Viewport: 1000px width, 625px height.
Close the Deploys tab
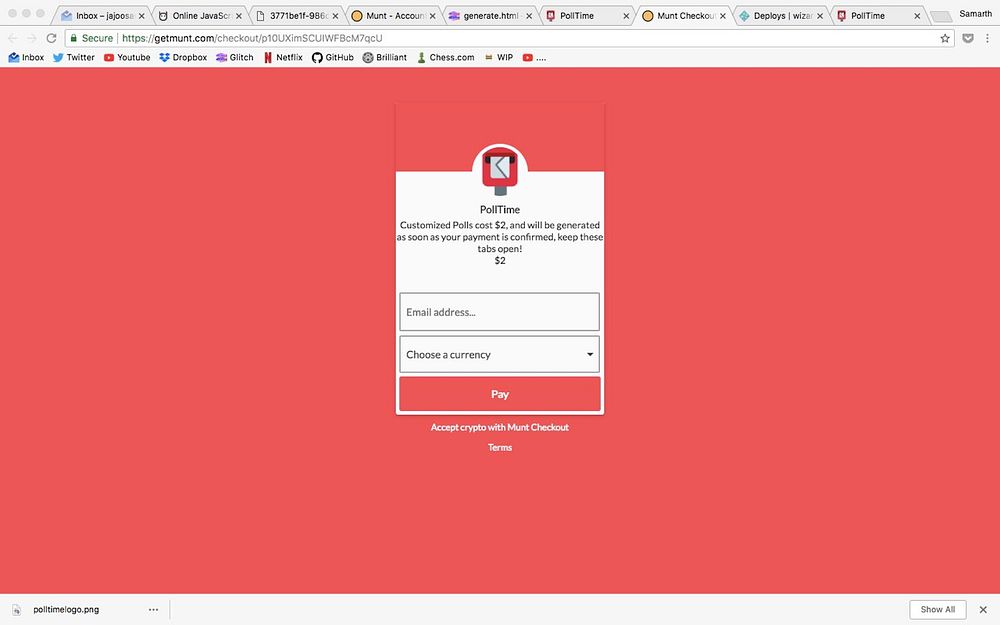[x=820, y=16]
